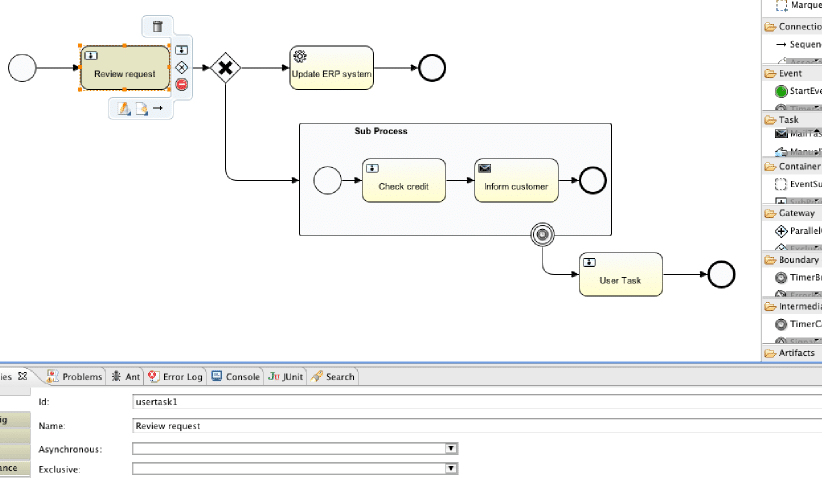Expand the Artifacts palette drawer

coord(792,353)
